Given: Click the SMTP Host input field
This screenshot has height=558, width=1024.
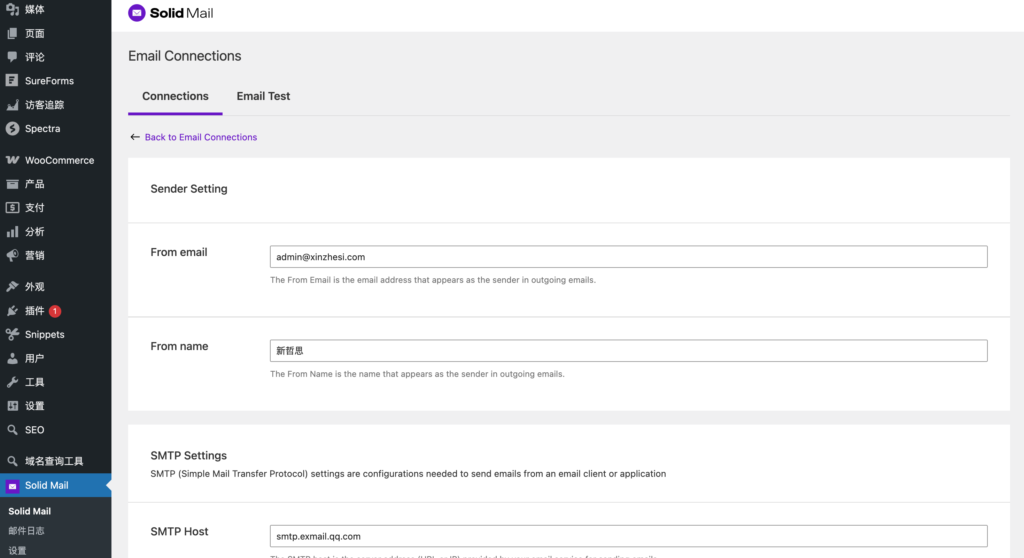Looking at the screenshot, I should pyautogui.click(x=628, y=536).
